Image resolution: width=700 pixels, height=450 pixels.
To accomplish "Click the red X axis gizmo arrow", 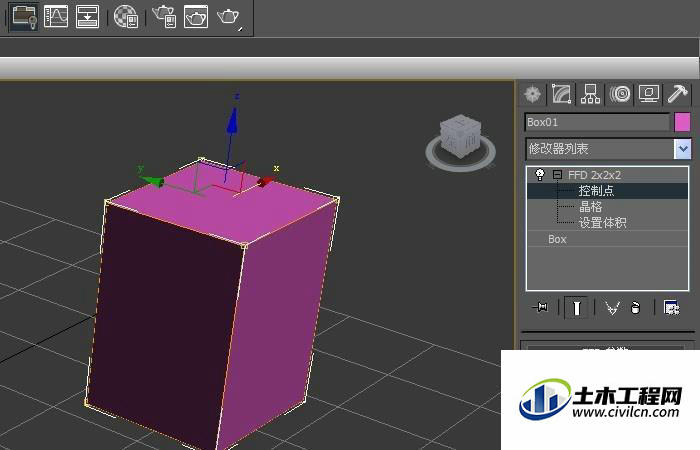I will click(265, 181).
